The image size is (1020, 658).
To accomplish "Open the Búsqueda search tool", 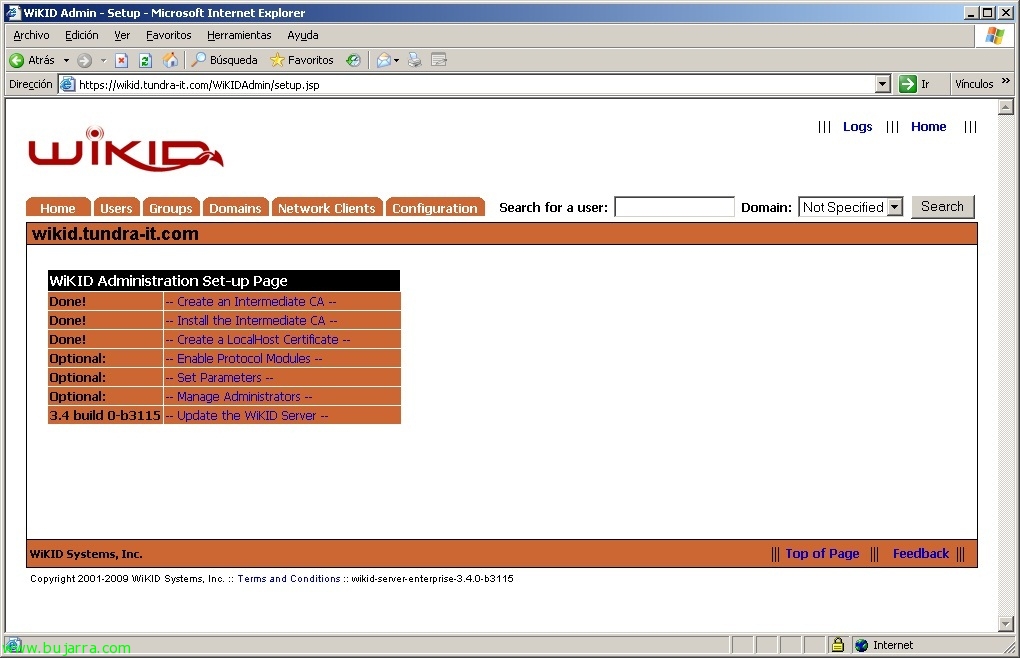I will click(x=225, y=60).
